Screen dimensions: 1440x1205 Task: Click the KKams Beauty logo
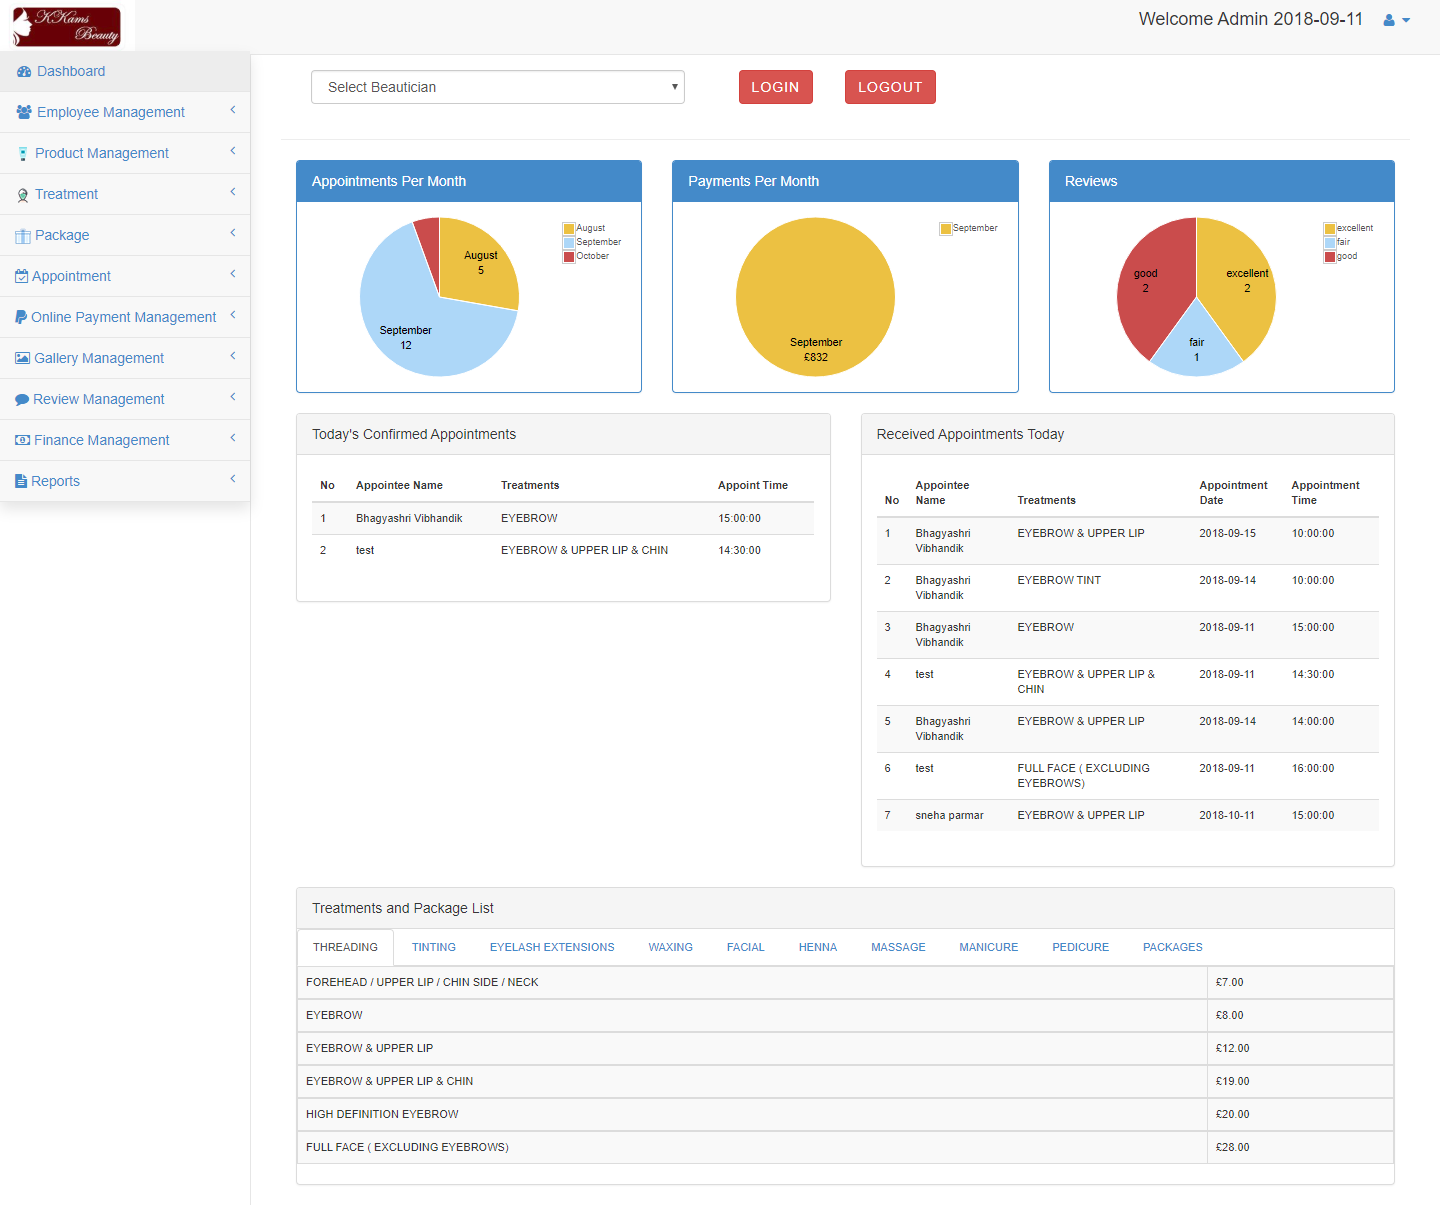(67, 26)
